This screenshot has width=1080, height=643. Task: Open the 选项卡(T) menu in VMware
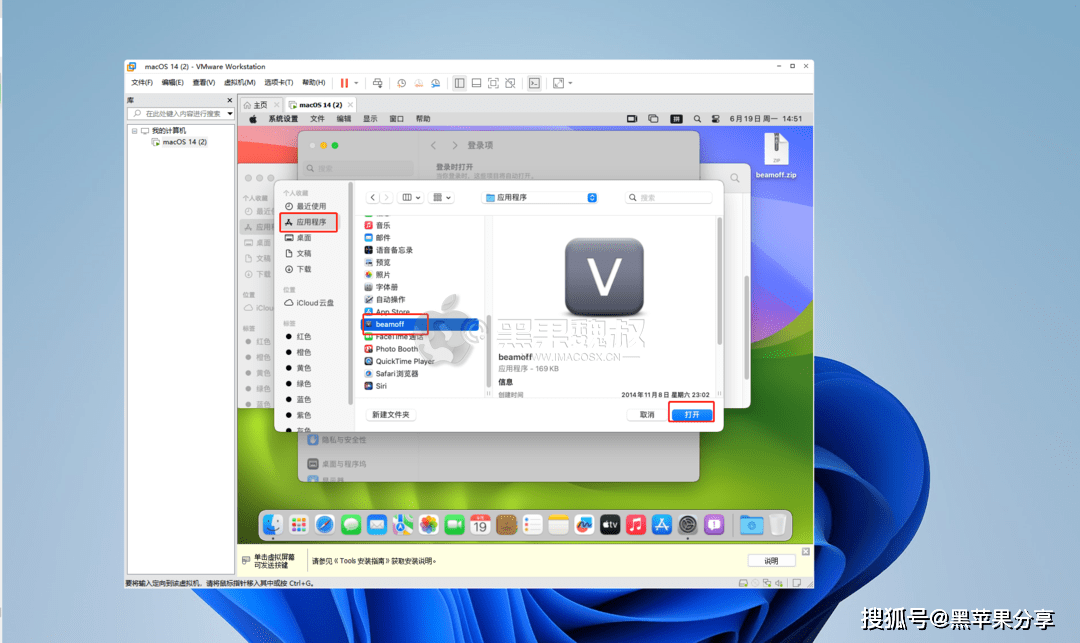tap(279, 83)
